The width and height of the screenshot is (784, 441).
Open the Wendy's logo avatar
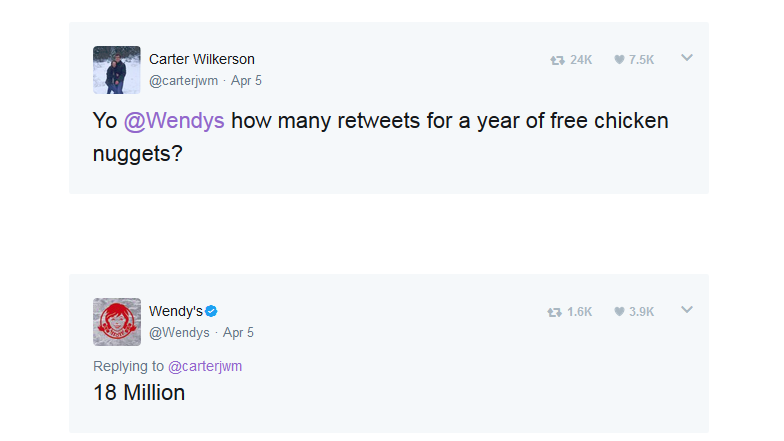[x=116, y=322]
